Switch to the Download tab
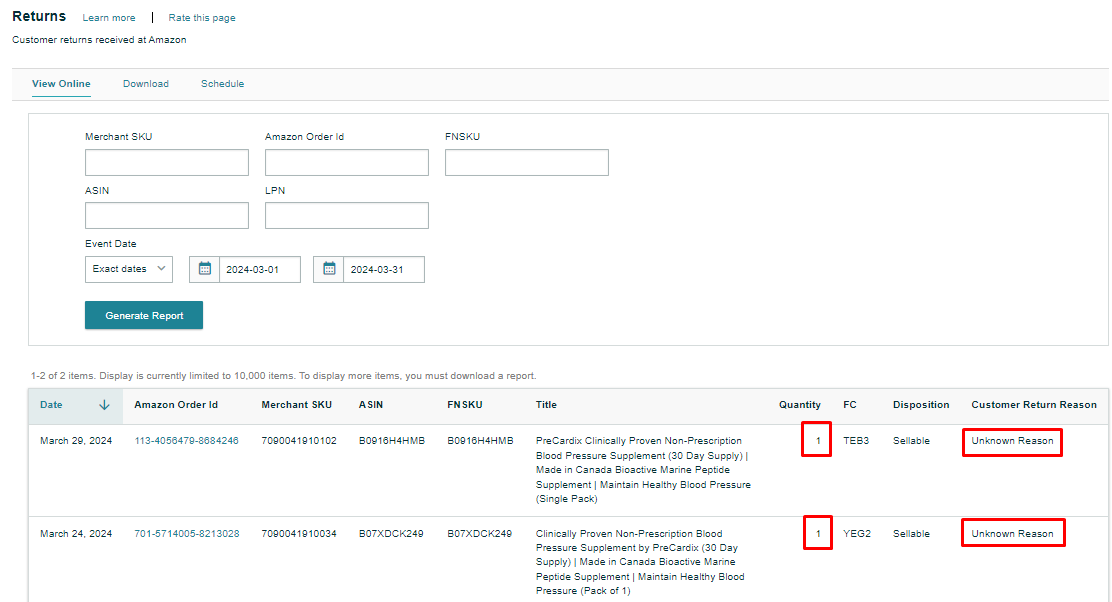This screenshot has width=1112, height=602. (x=145, y=84)
